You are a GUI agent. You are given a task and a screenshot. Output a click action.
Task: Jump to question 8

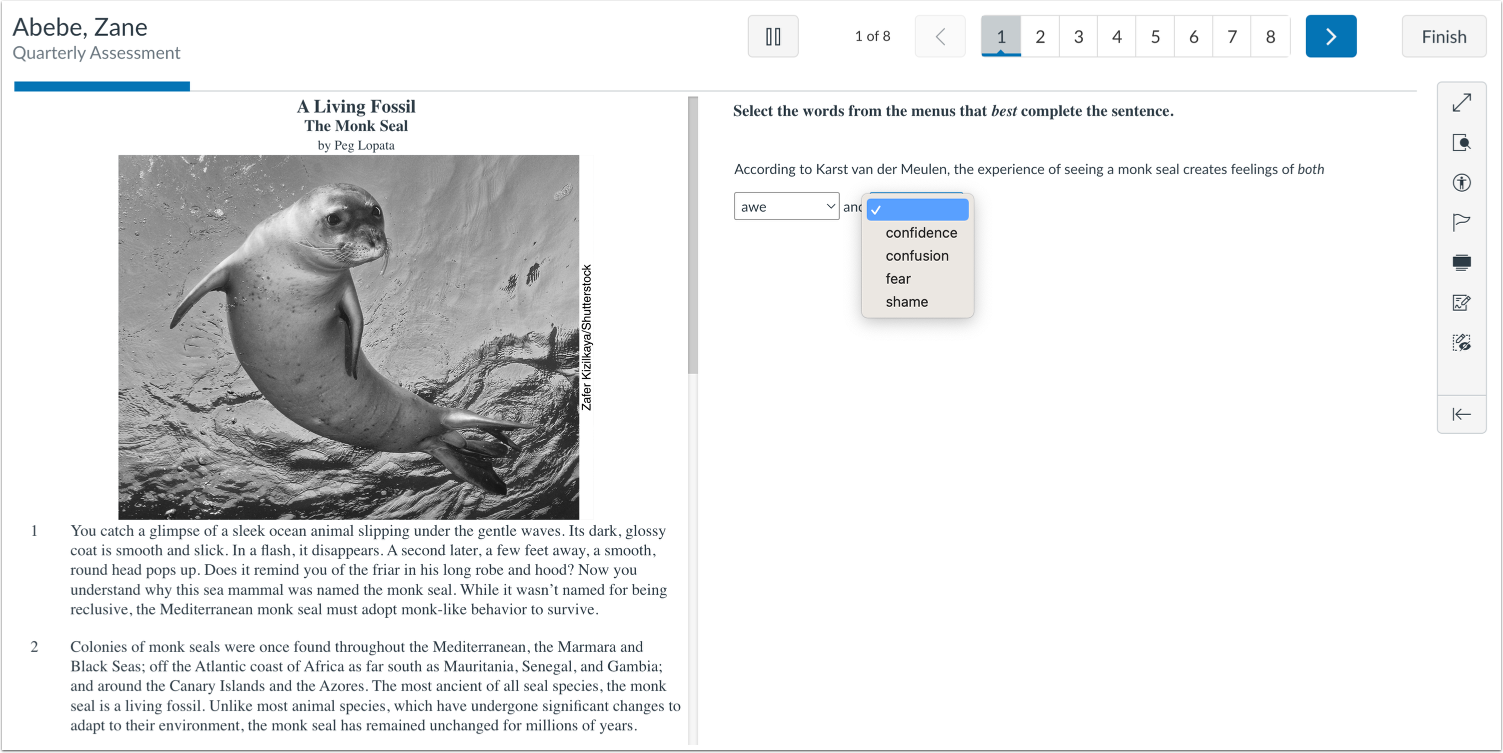1270,35
